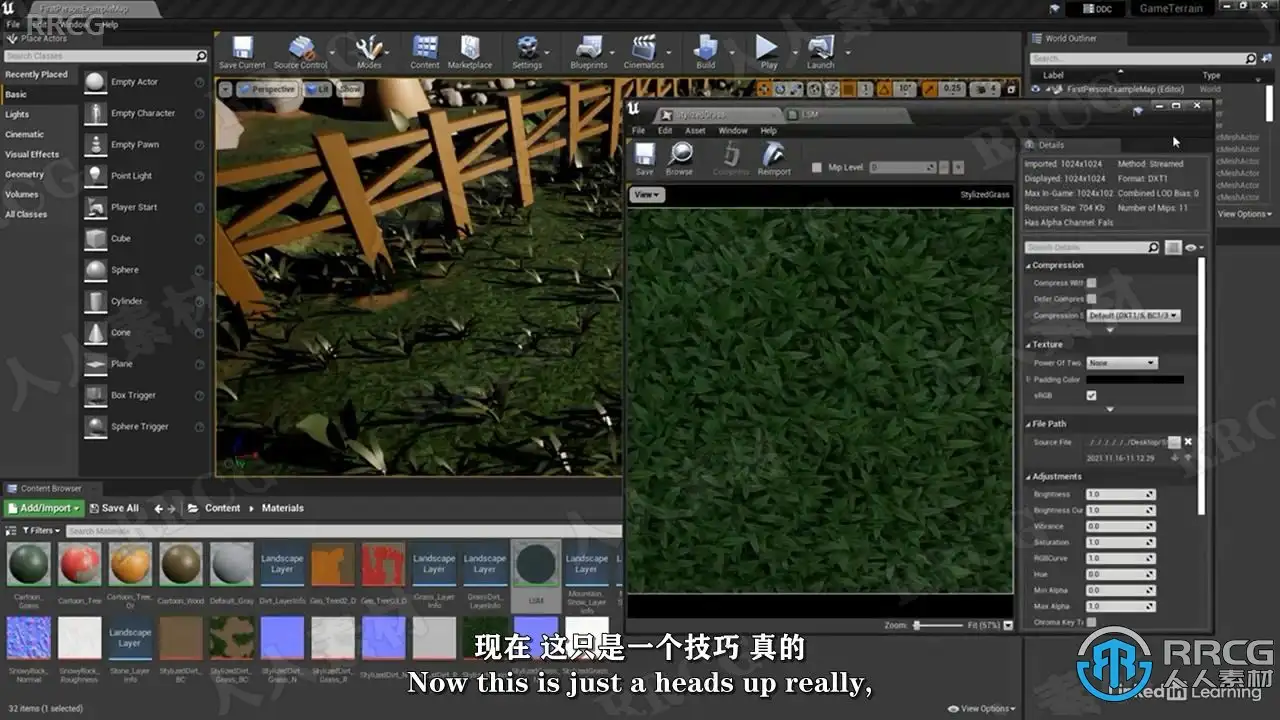Viewport: 1280px width, 720px height.
Task: Click the Brightness value field
Action: point(1120,495)
